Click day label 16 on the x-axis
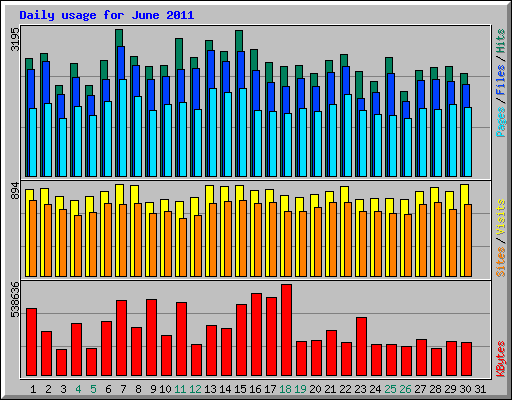The image size is (512, 400). pos(255,389)
